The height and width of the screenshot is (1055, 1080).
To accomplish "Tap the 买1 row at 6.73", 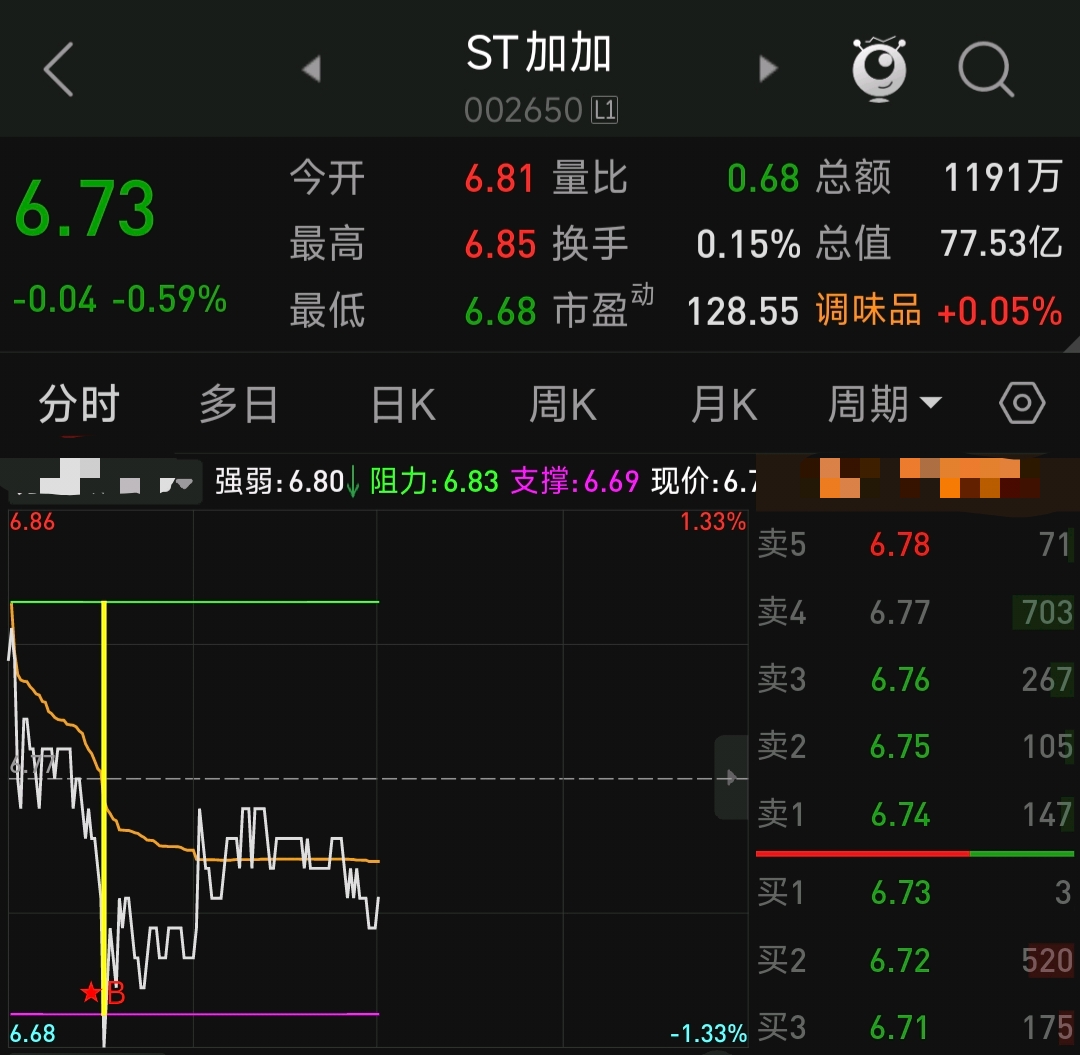I will pos(915,892).
